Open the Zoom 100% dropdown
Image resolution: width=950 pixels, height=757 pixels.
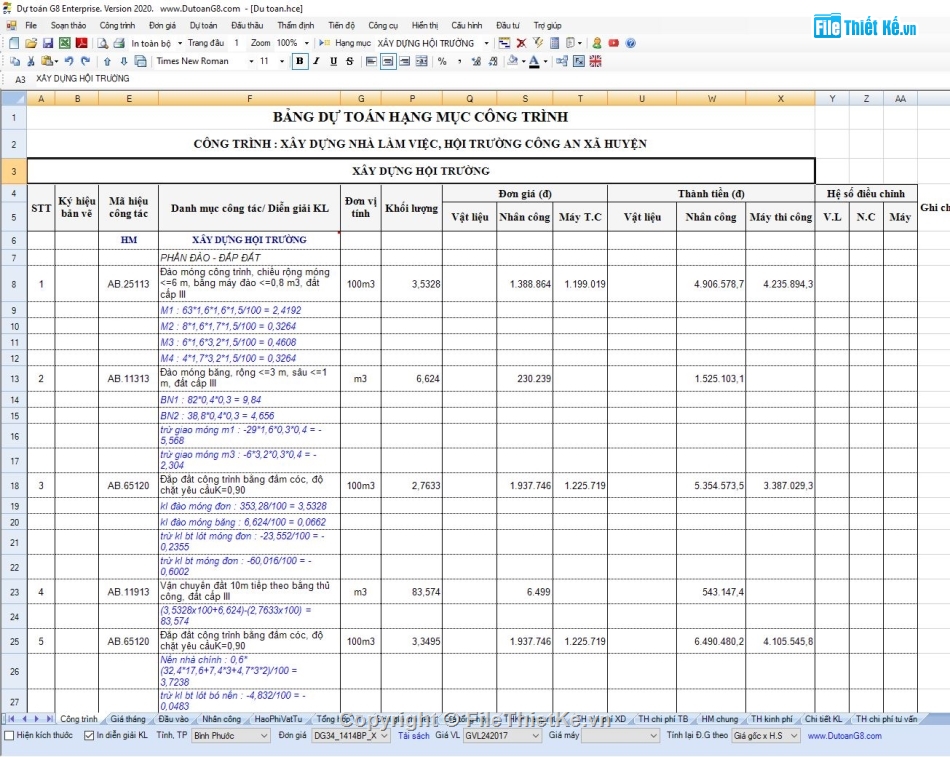point(307,43)
